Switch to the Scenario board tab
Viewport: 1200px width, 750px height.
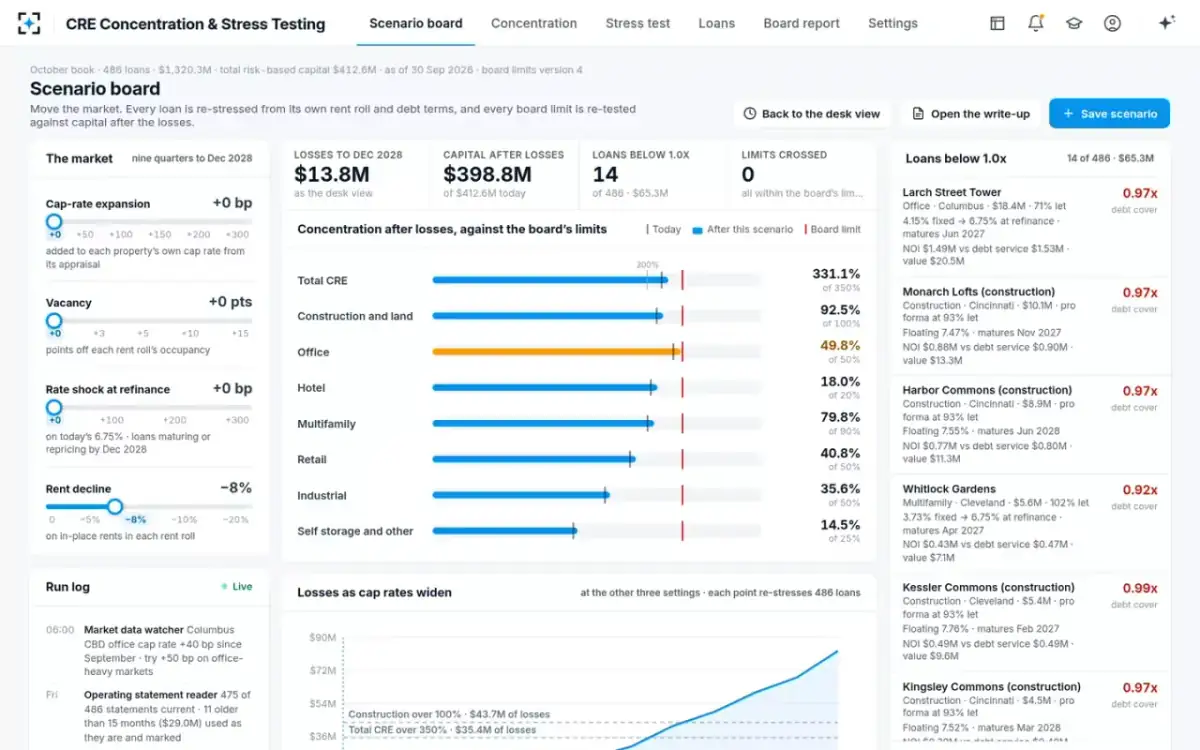click(416, 23)
